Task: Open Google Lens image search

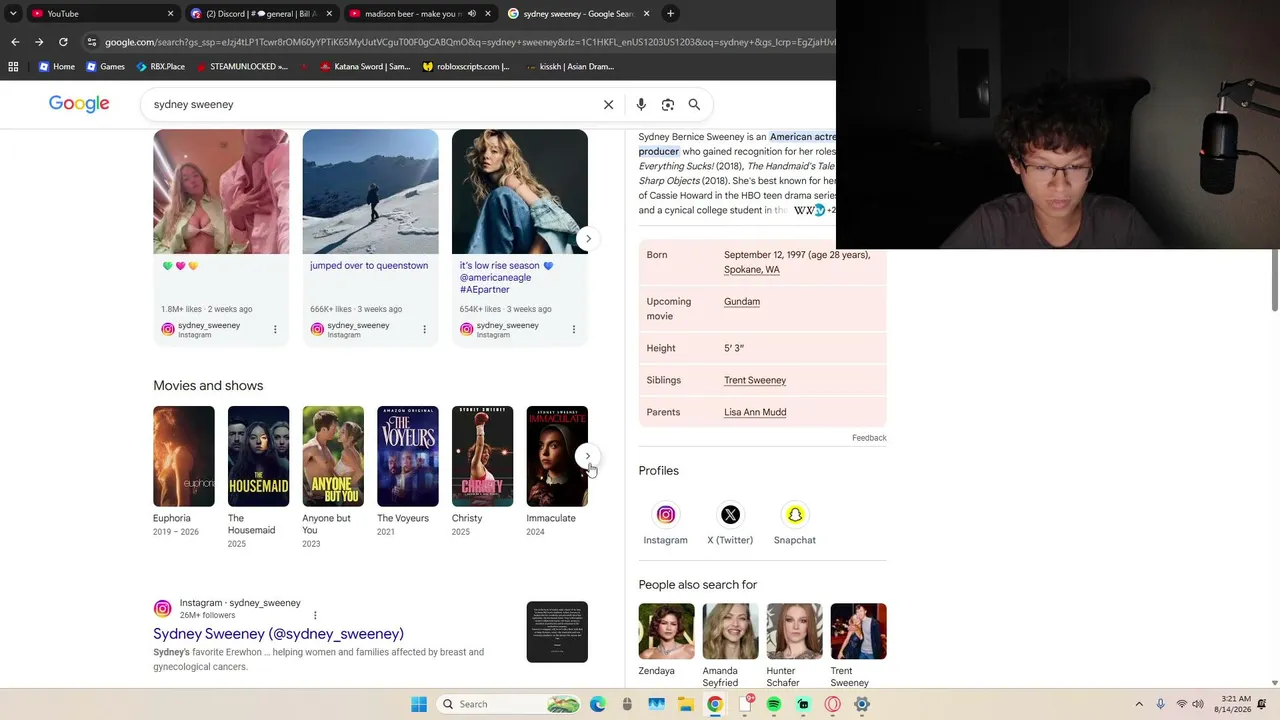Action: click(668, 104)
